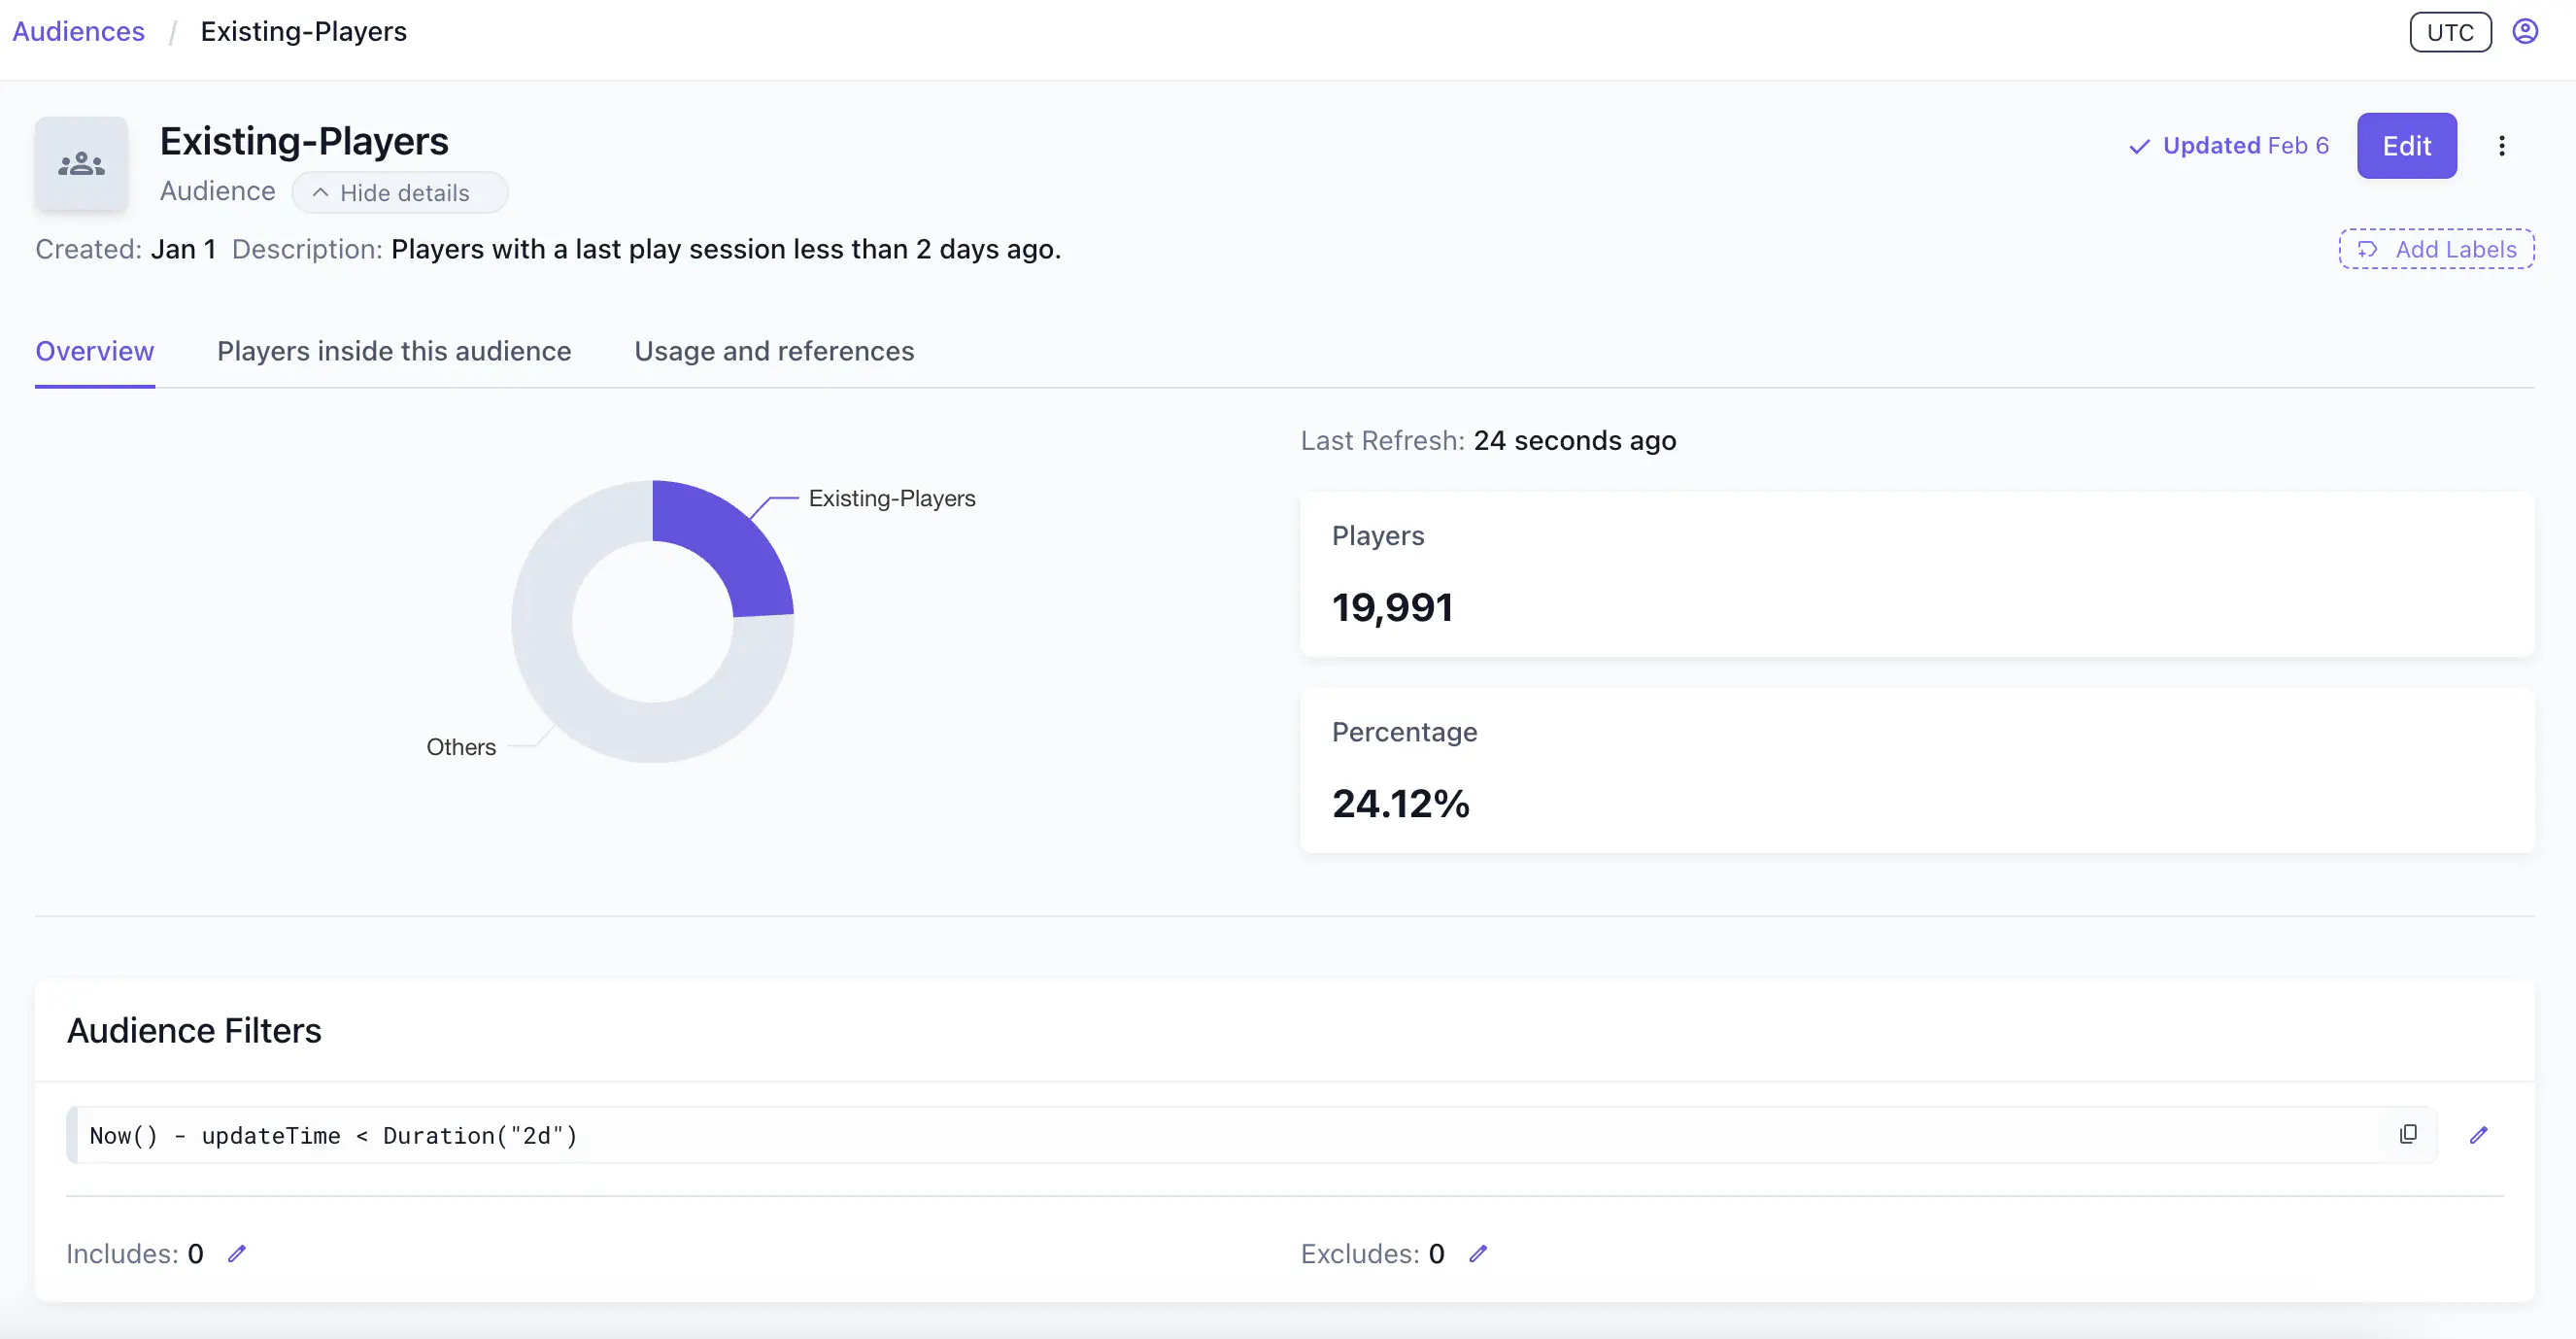Viewport: 2576px width, 1339px height.
Task: Click the checkmark beside Updated Feb 6
Action: (2138, 145)
